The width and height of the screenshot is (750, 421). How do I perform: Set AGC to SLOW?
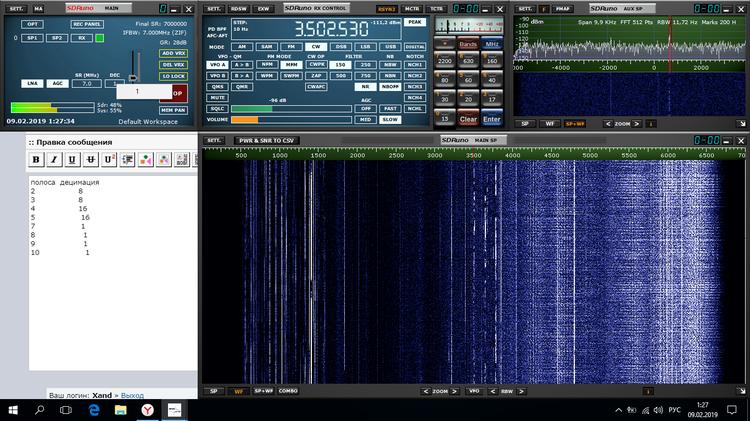click(390, 119)
